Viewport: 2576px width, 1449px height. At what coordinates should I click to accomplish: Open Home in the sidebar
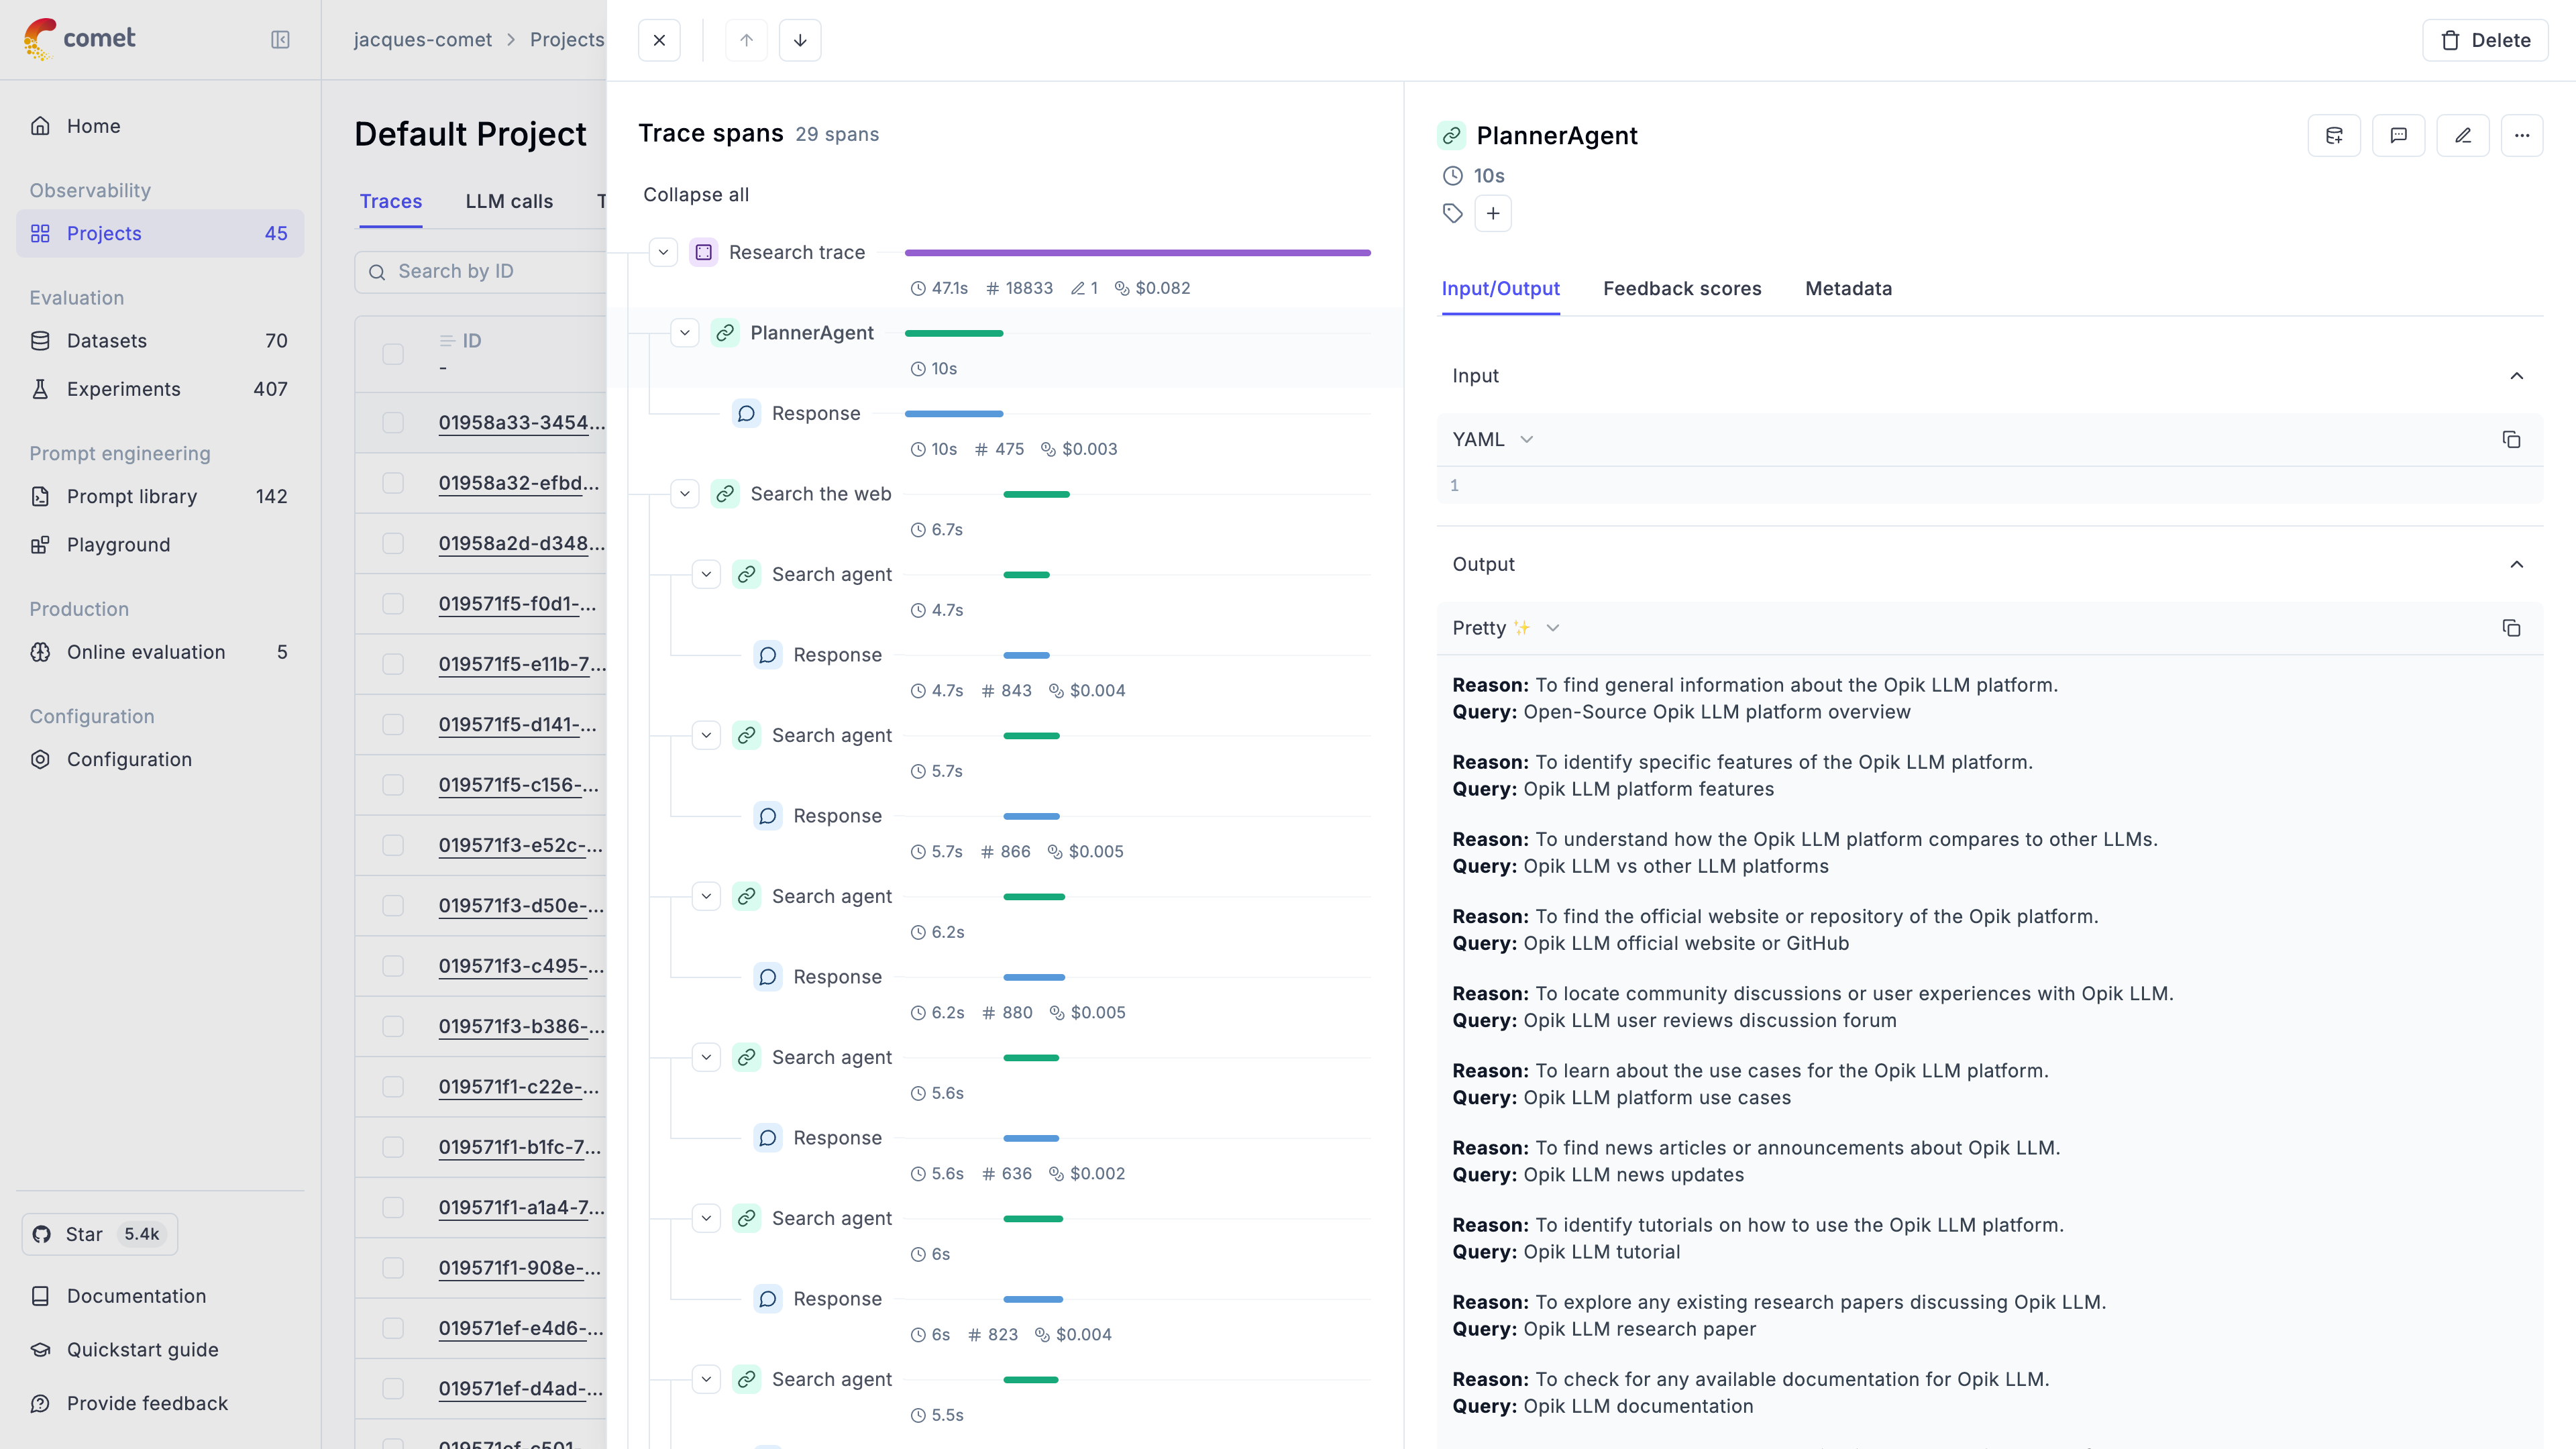160,126
